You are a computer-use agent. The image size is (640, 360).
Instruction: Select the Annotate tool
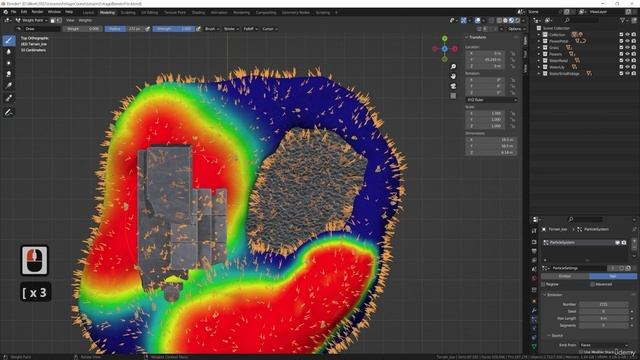tap(9, 112)
